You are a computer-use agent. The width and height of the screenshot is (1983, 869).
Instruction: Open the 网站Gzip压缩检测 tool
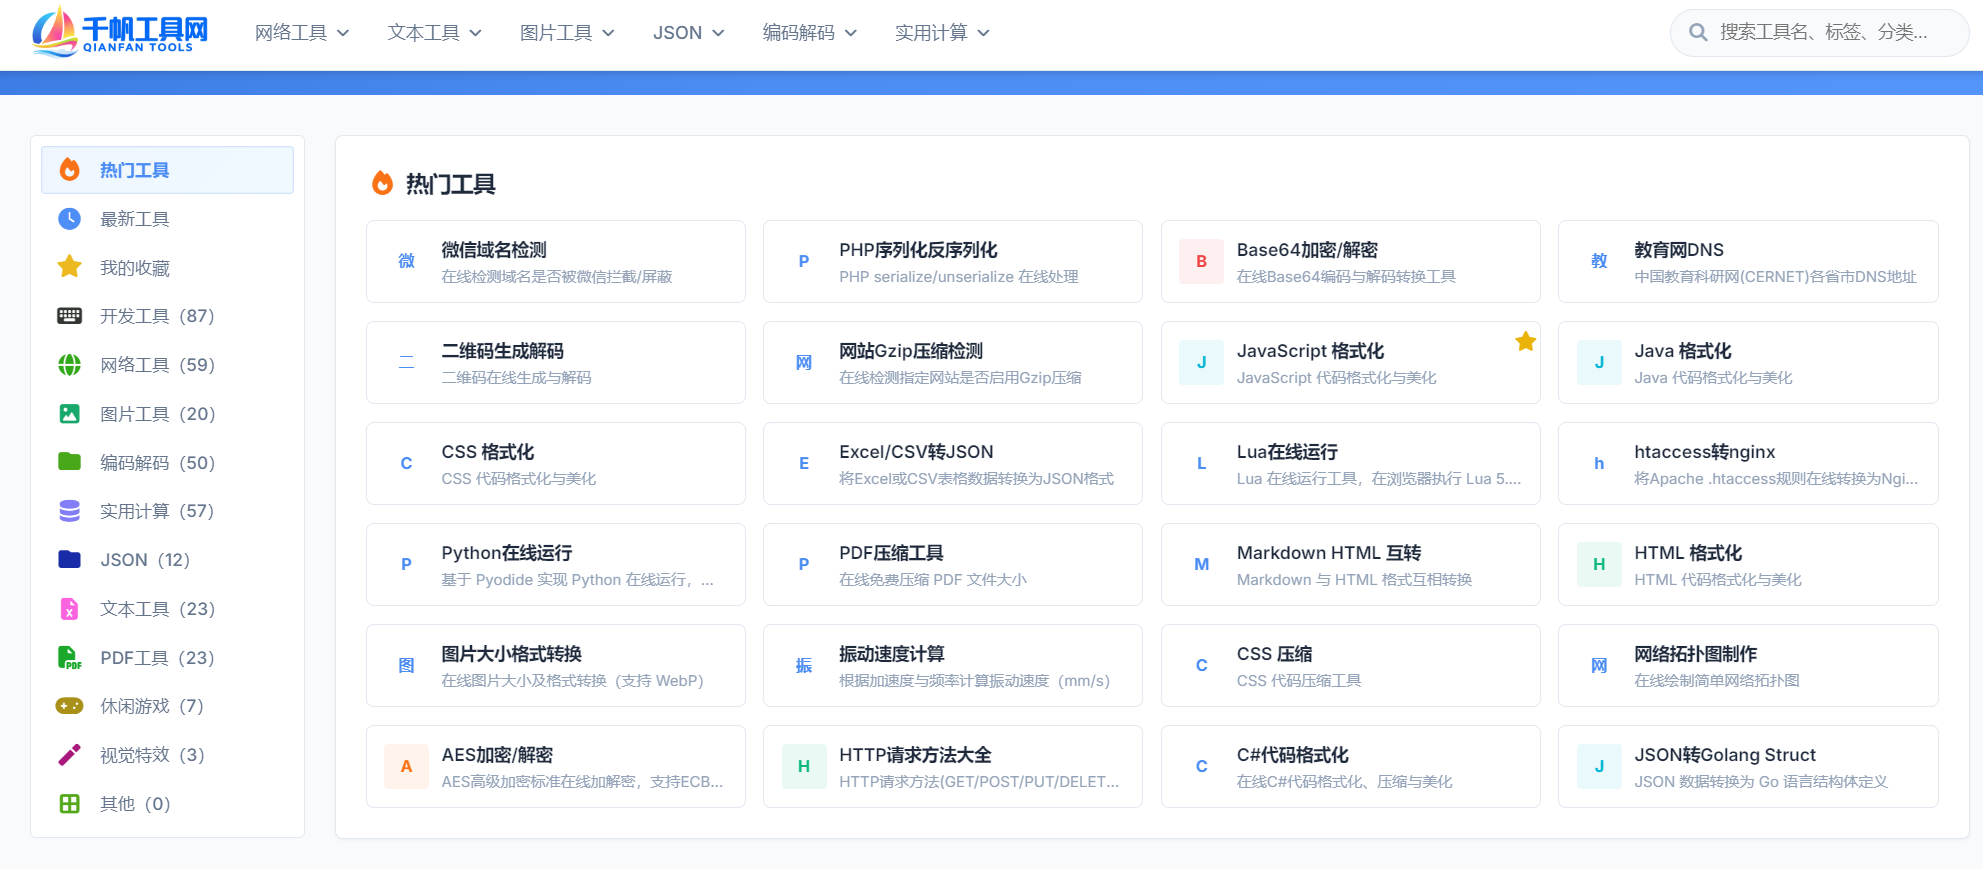(x=953, y=363)
